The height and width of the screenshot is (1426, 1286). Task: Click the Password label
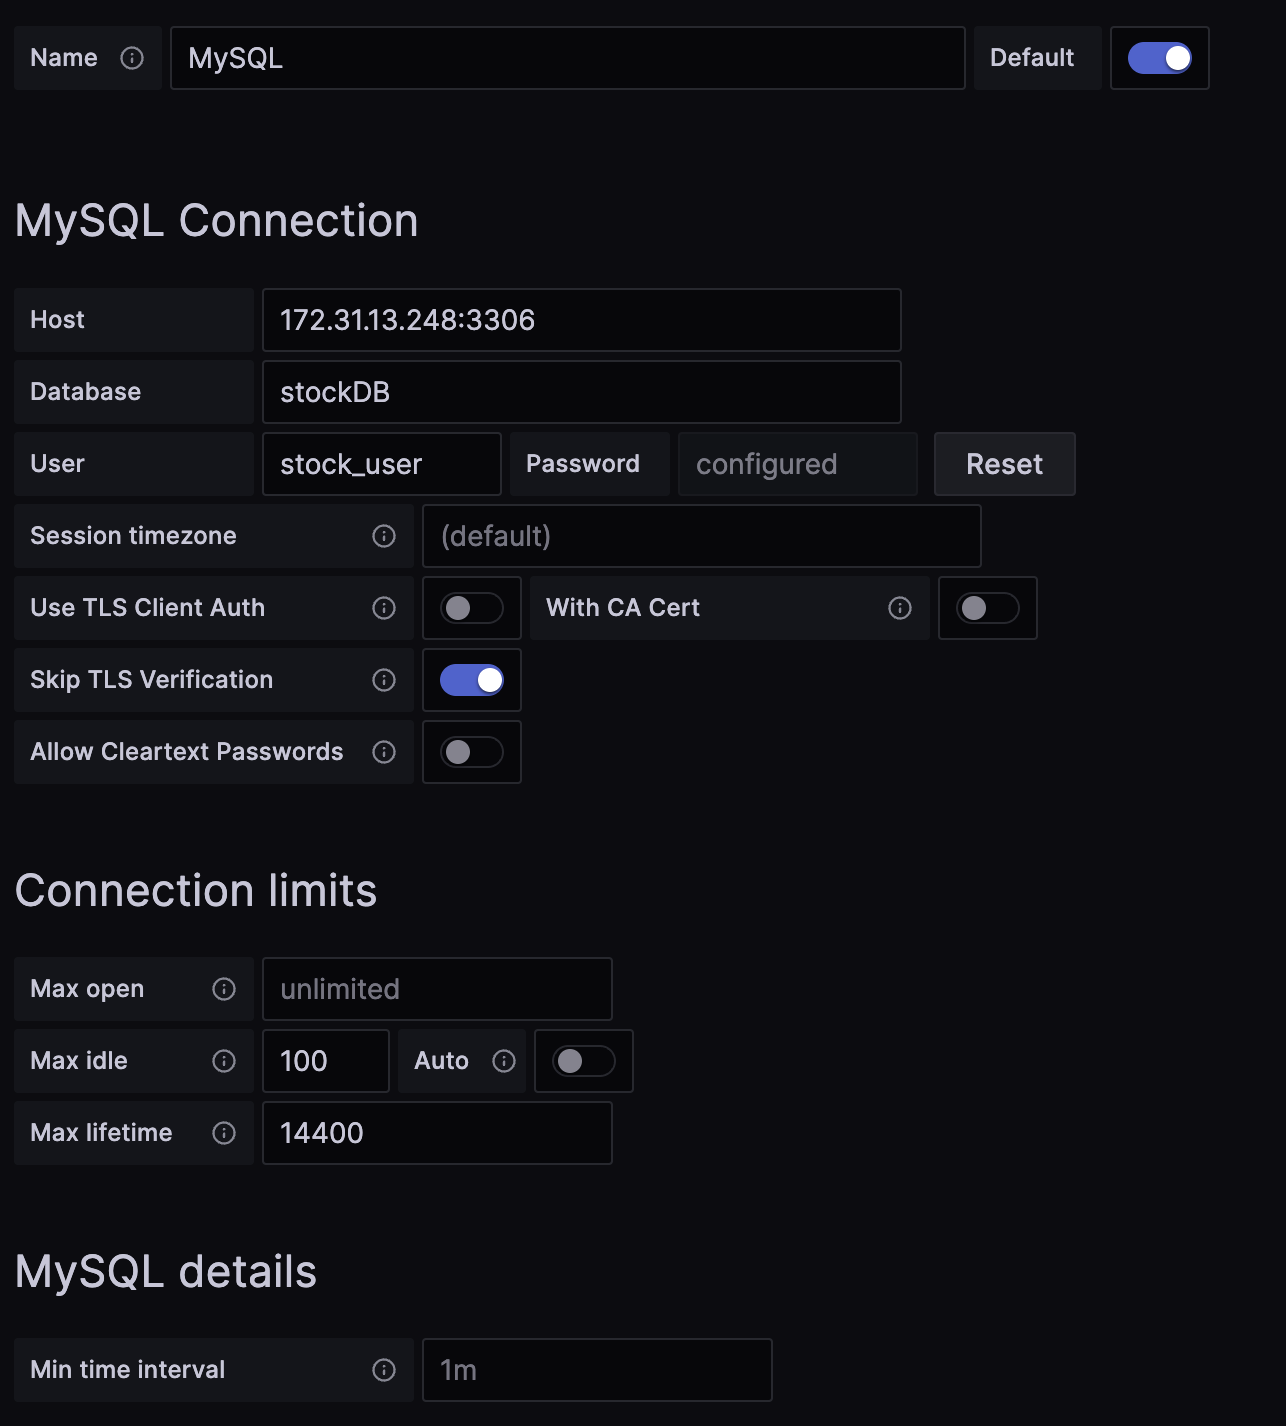click(x=583, y=464)
